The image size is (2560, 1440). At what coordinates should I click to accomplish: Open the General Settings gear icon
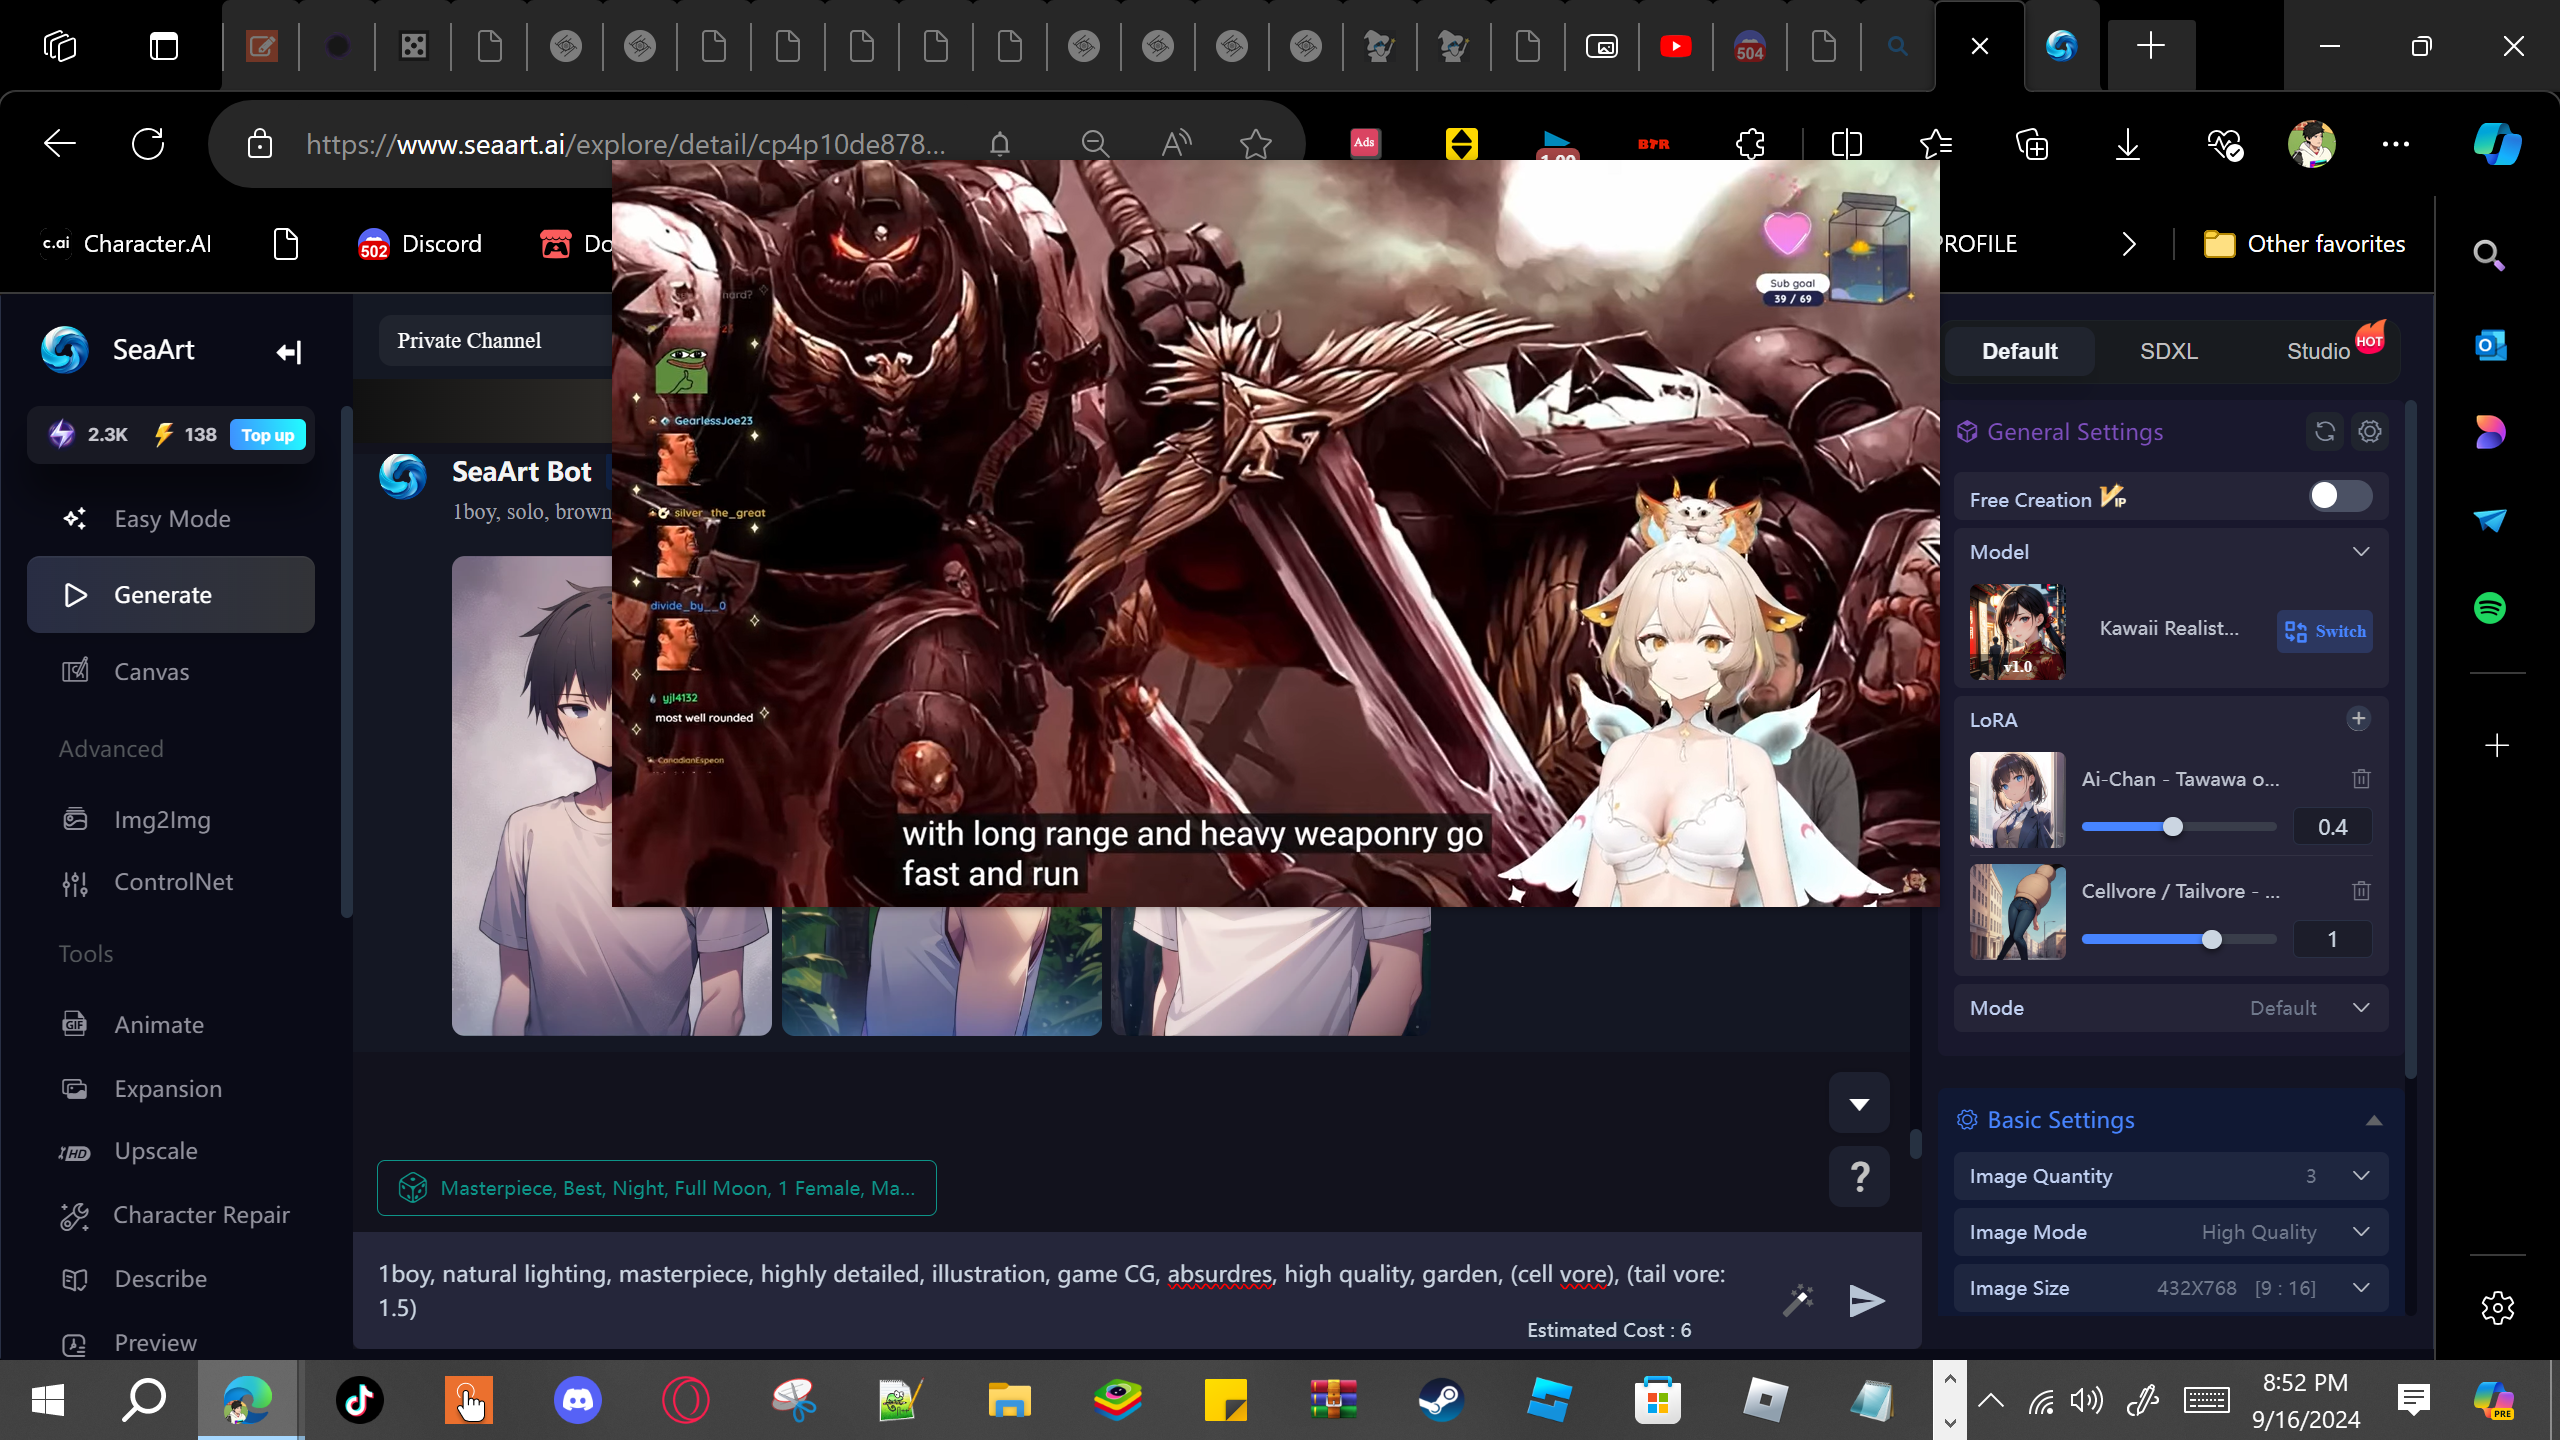tap(2370, 431)
